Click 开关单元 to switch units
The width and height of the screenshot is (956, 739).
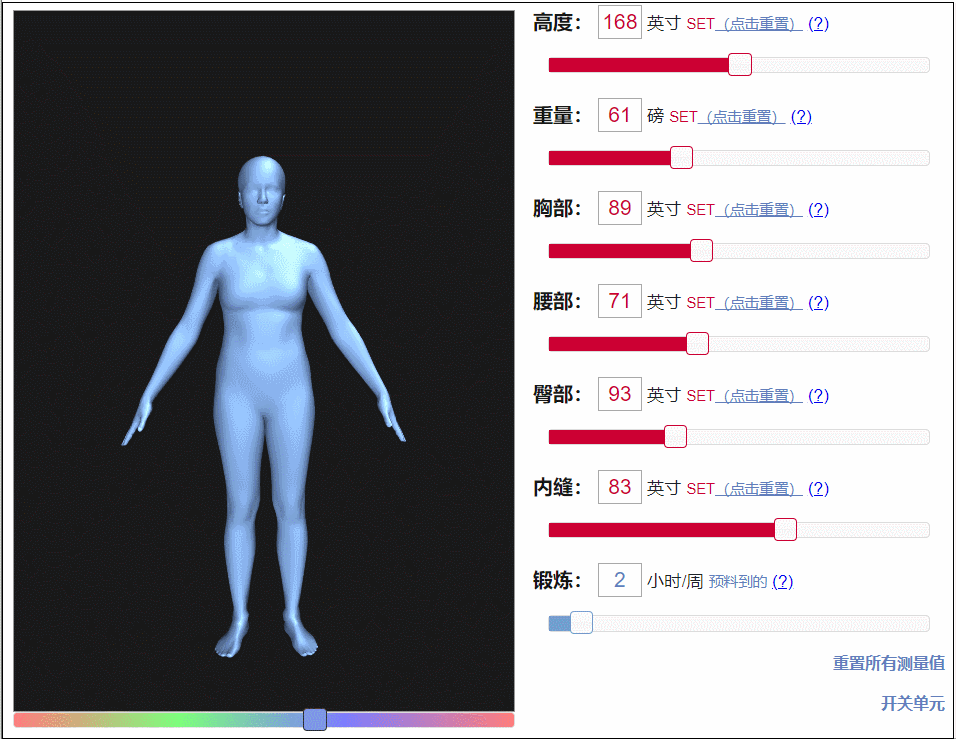coord(913,704)
